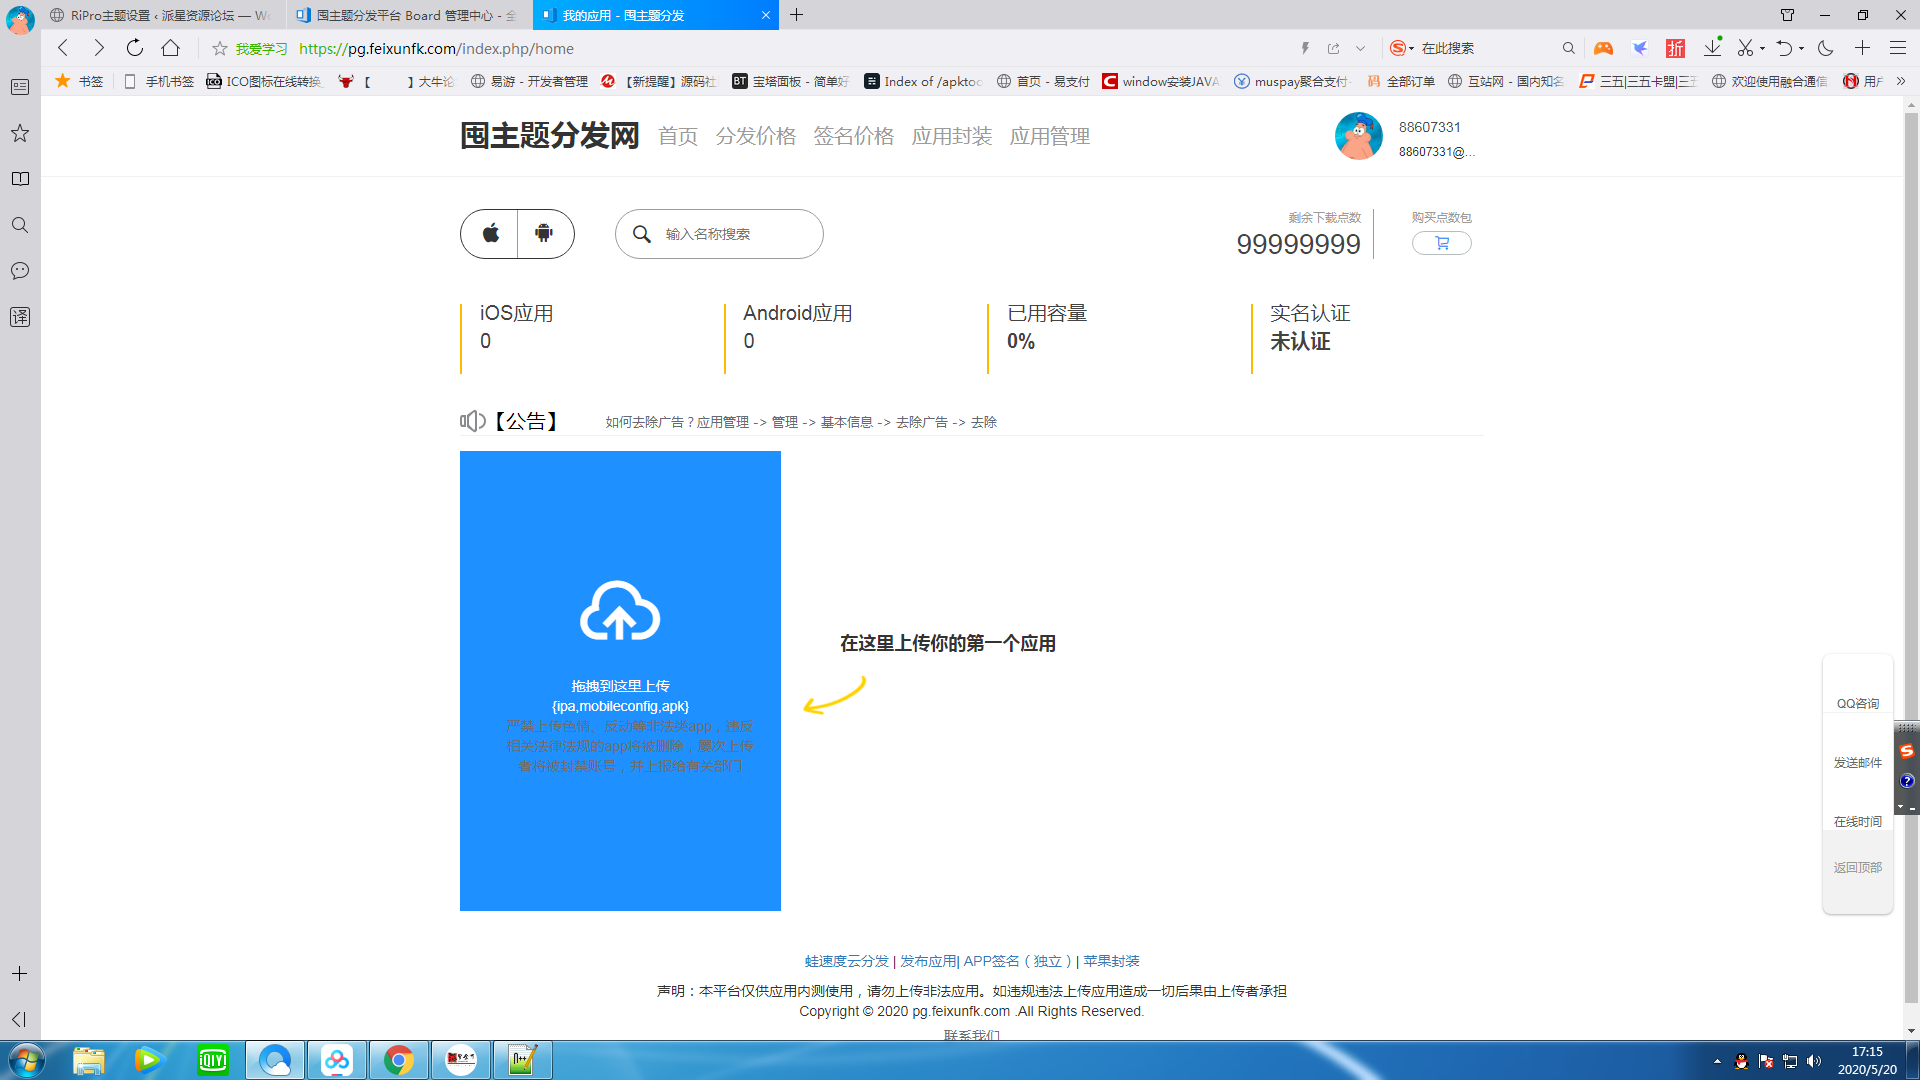Viewport: 1920px width, 1080px height.
Task: Select the iOS Apple platform filter
Action: (490, 234)
